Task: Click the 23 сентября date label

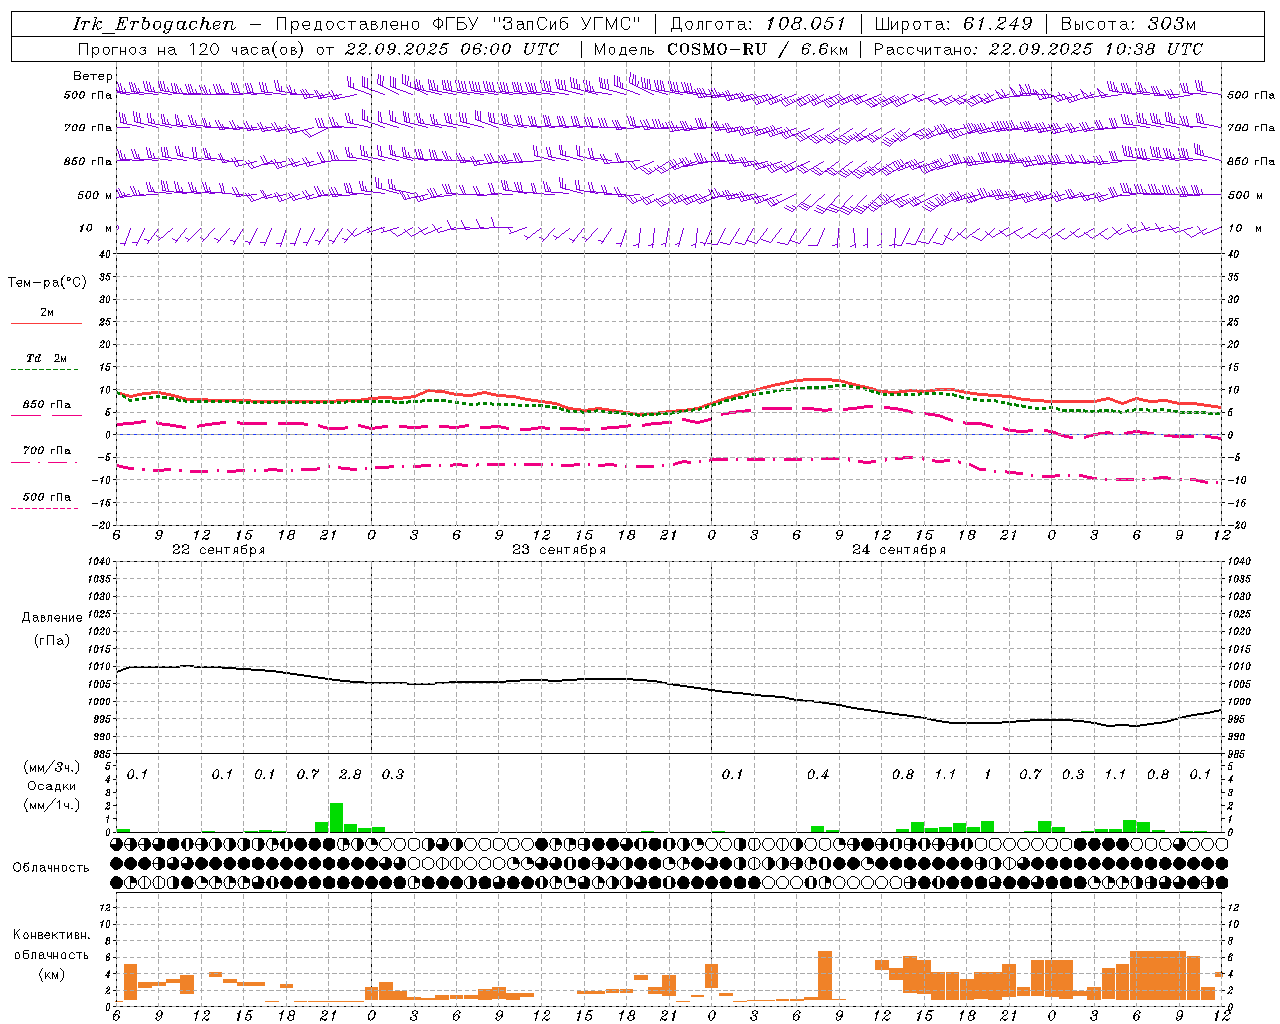Action: [559, 550]
